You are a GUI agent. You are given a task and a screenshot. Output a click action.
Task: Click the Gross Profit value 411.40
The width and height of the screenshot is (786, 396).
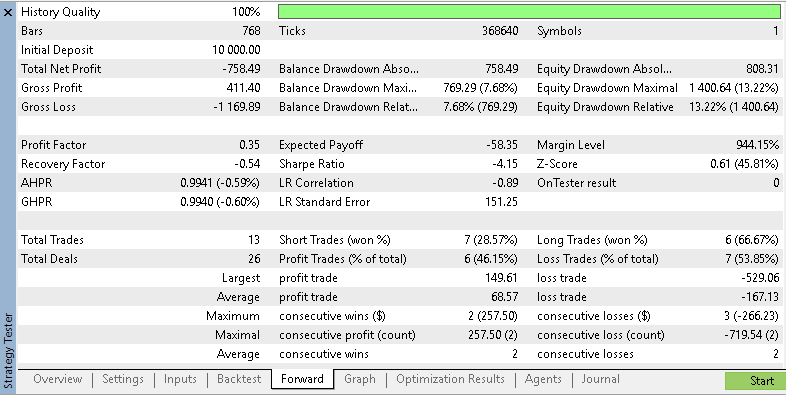[x=243, y=88]
